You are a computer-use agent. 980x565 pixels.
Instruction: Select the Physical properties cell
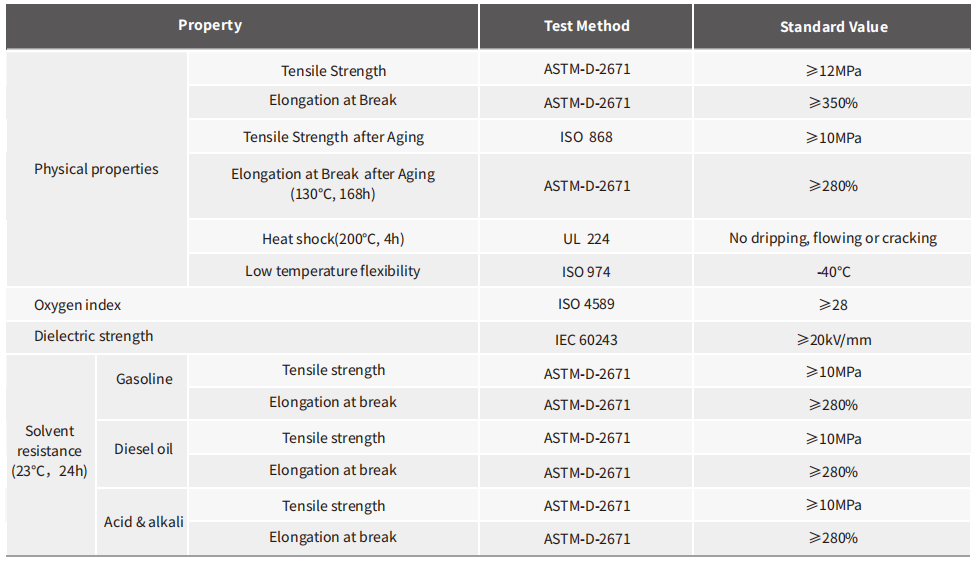click(97, 169)
